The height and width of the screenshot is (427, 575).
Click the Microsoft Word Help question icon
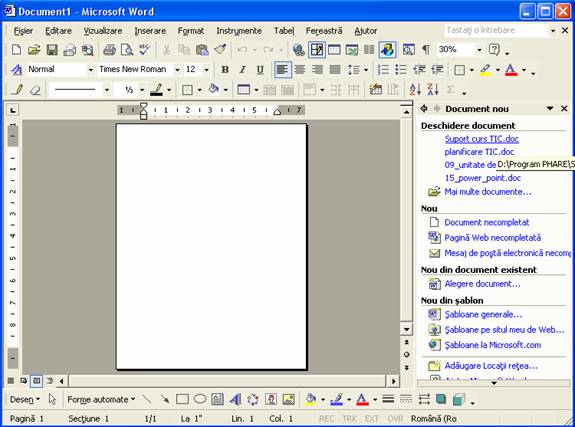[x=494, y=50]
